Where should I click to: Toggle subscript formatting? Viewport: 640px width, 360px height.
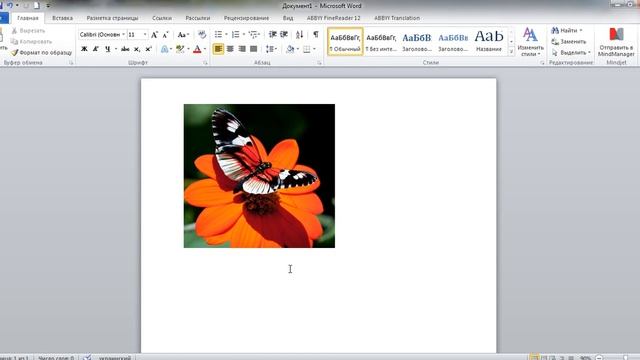point(137,49)
